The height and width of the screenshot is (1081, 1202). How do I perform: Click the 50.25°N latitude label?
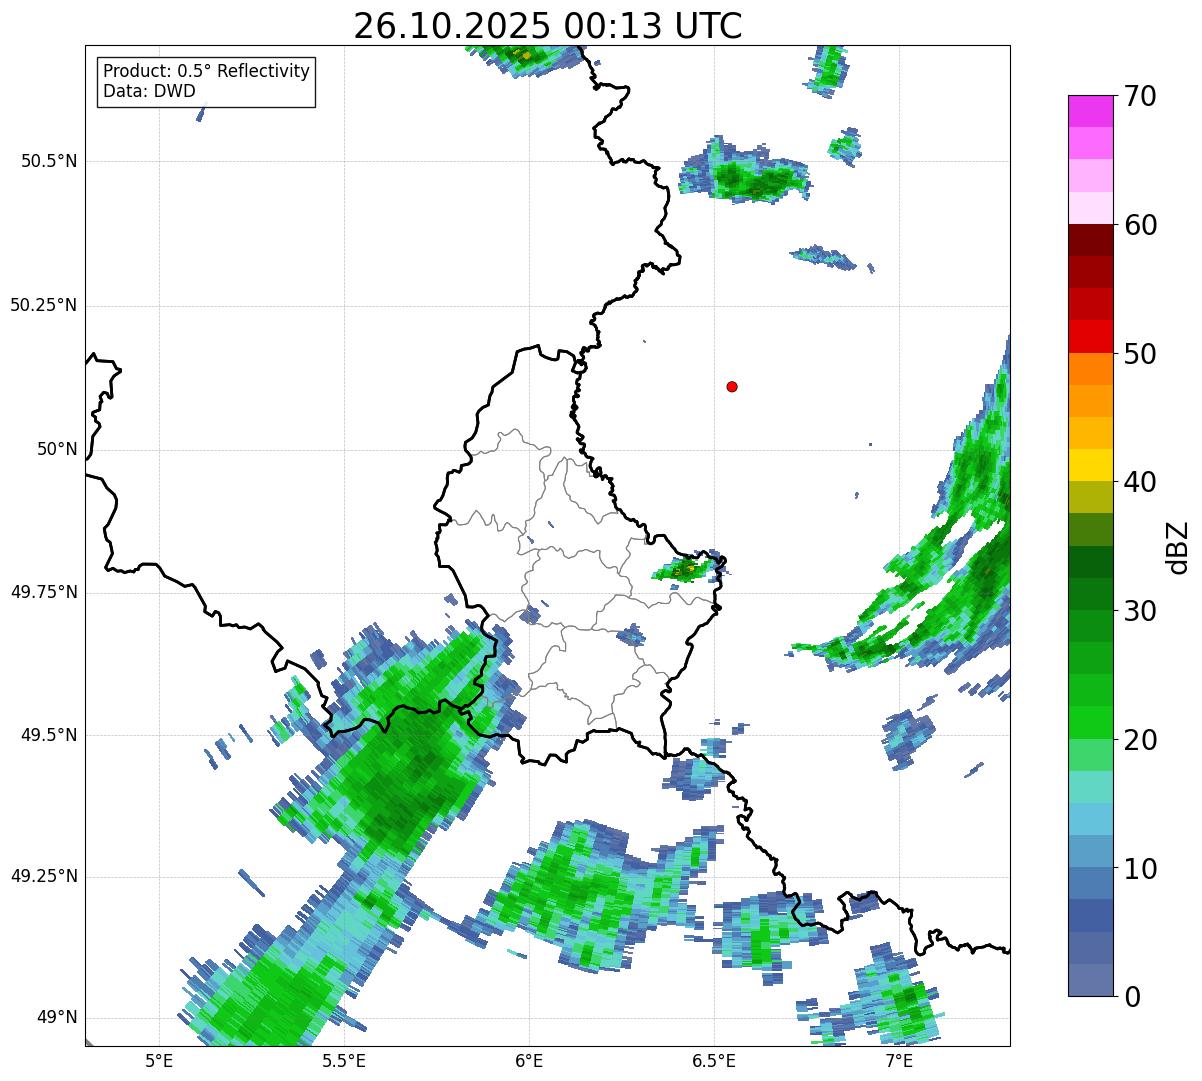tap(44, 305)
